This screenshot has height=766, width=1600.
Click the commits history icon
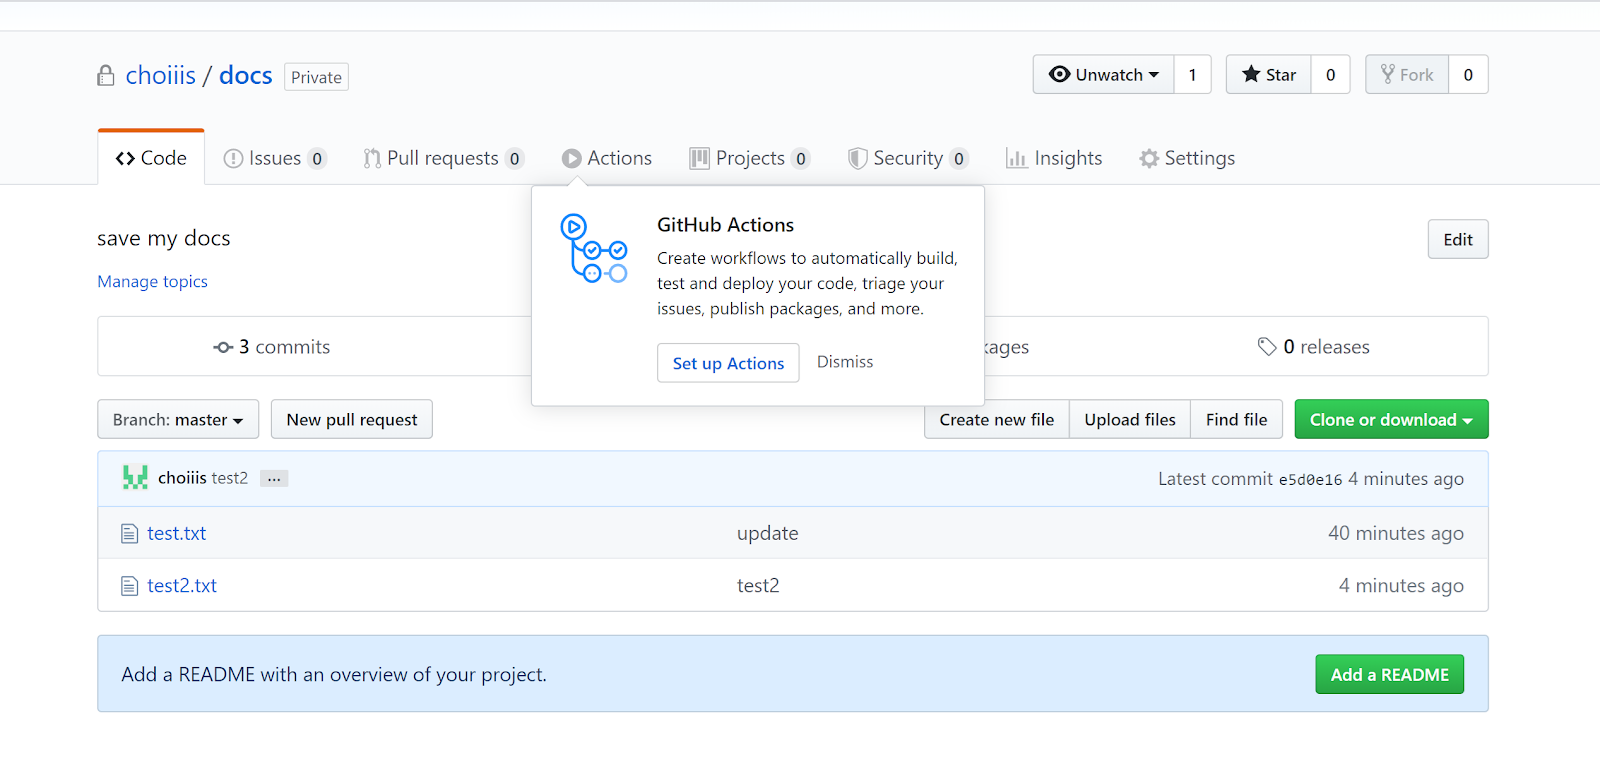click(223, 347)
